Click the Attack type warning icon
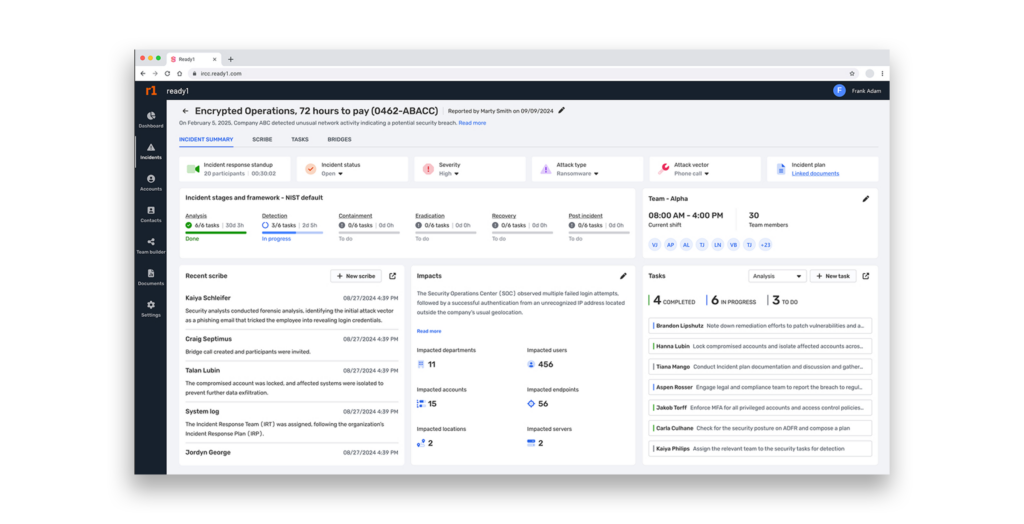The image size is (1024, 524). 545,169
